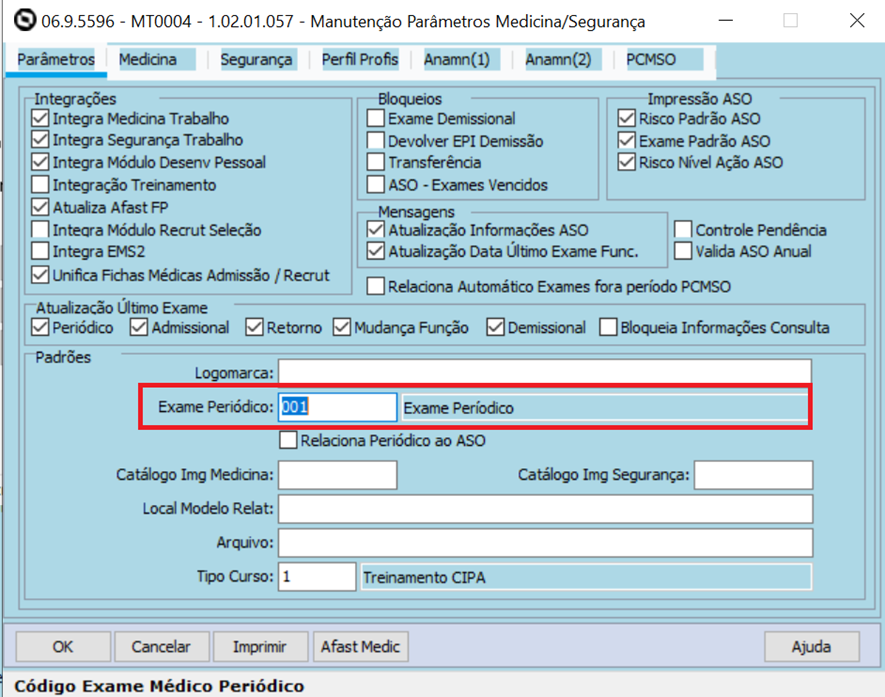Select the PCMSO tab

[653, 59]
